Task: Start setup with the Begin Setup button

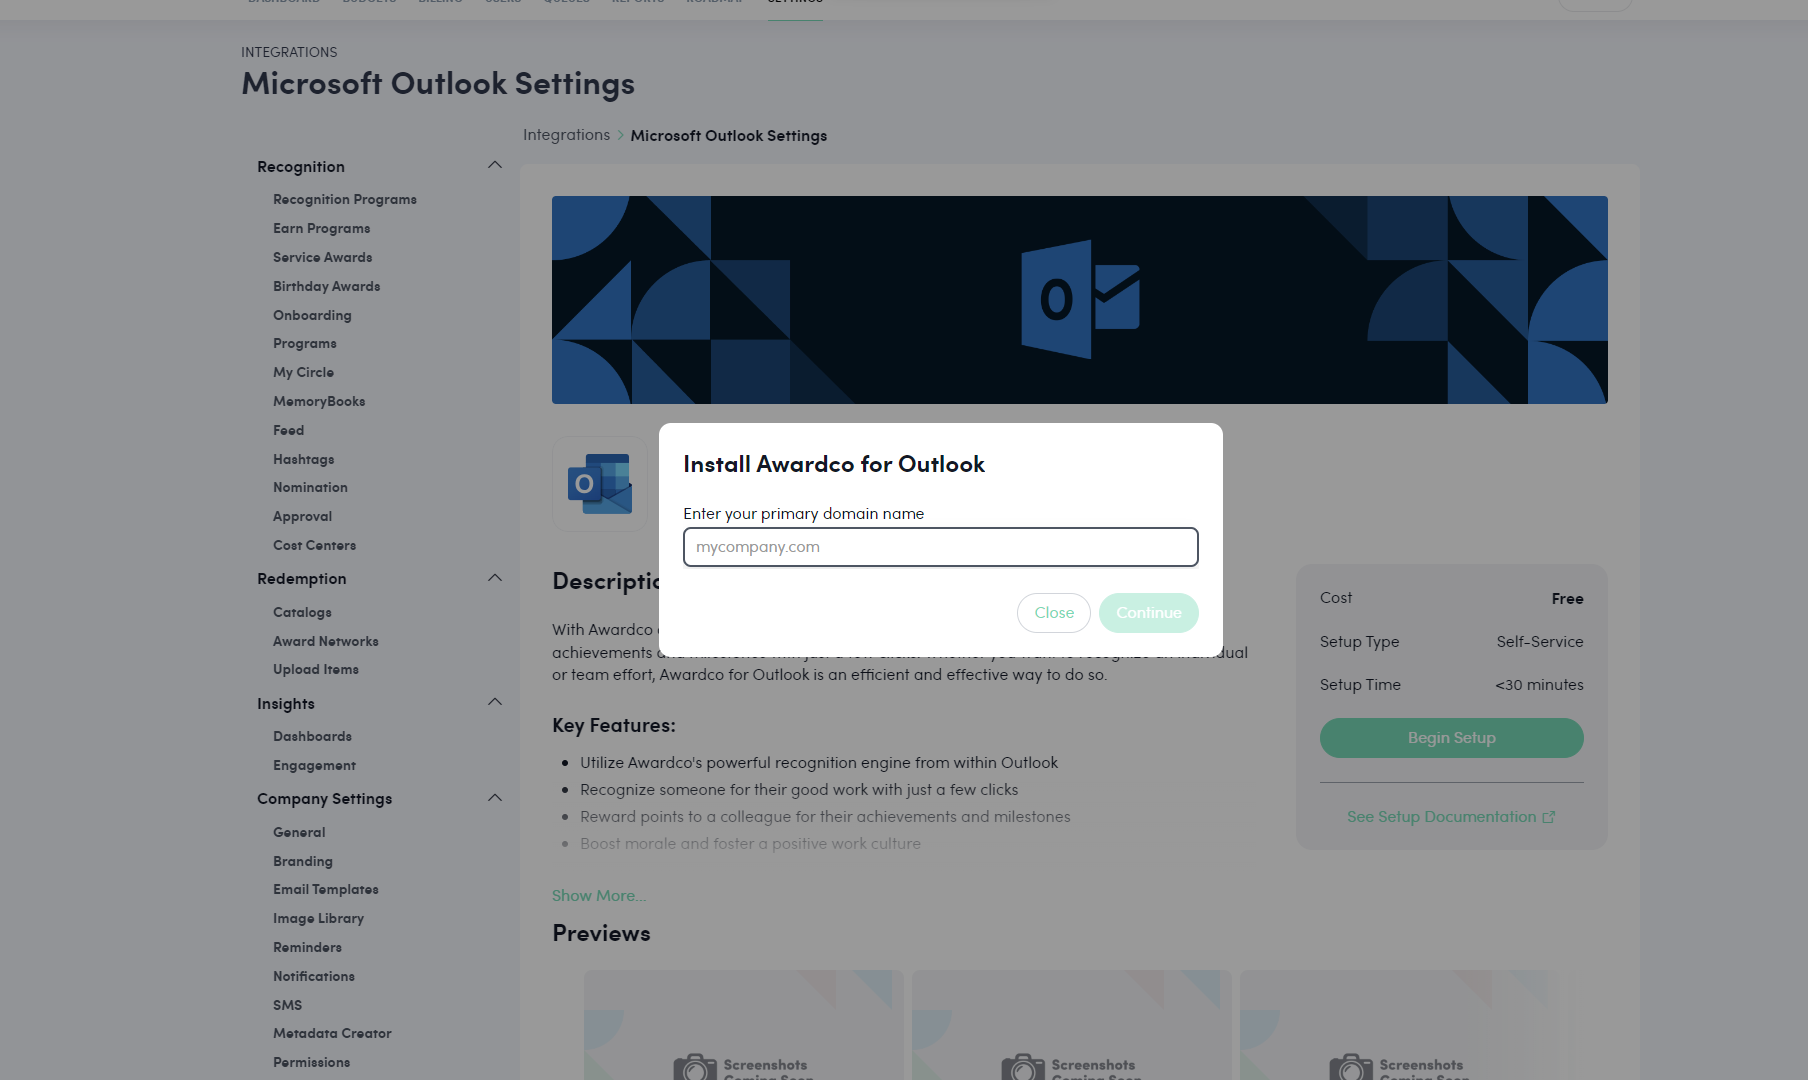Action: click(1451, 738)
